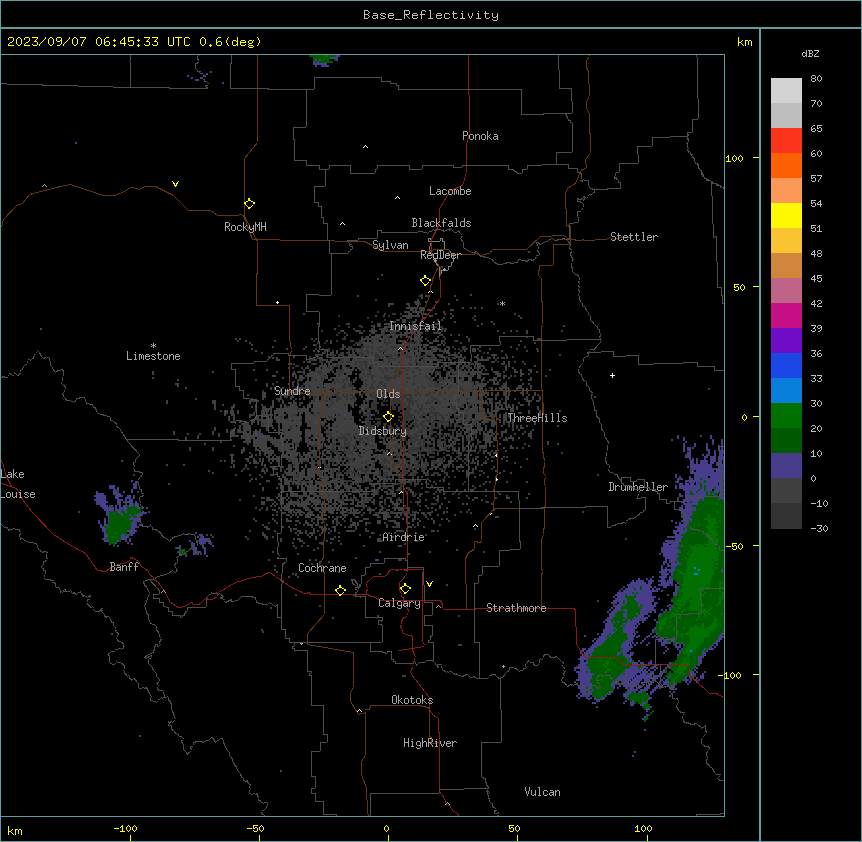
Task: Click the HighRiver label
Action: click(x=430, y=743)
